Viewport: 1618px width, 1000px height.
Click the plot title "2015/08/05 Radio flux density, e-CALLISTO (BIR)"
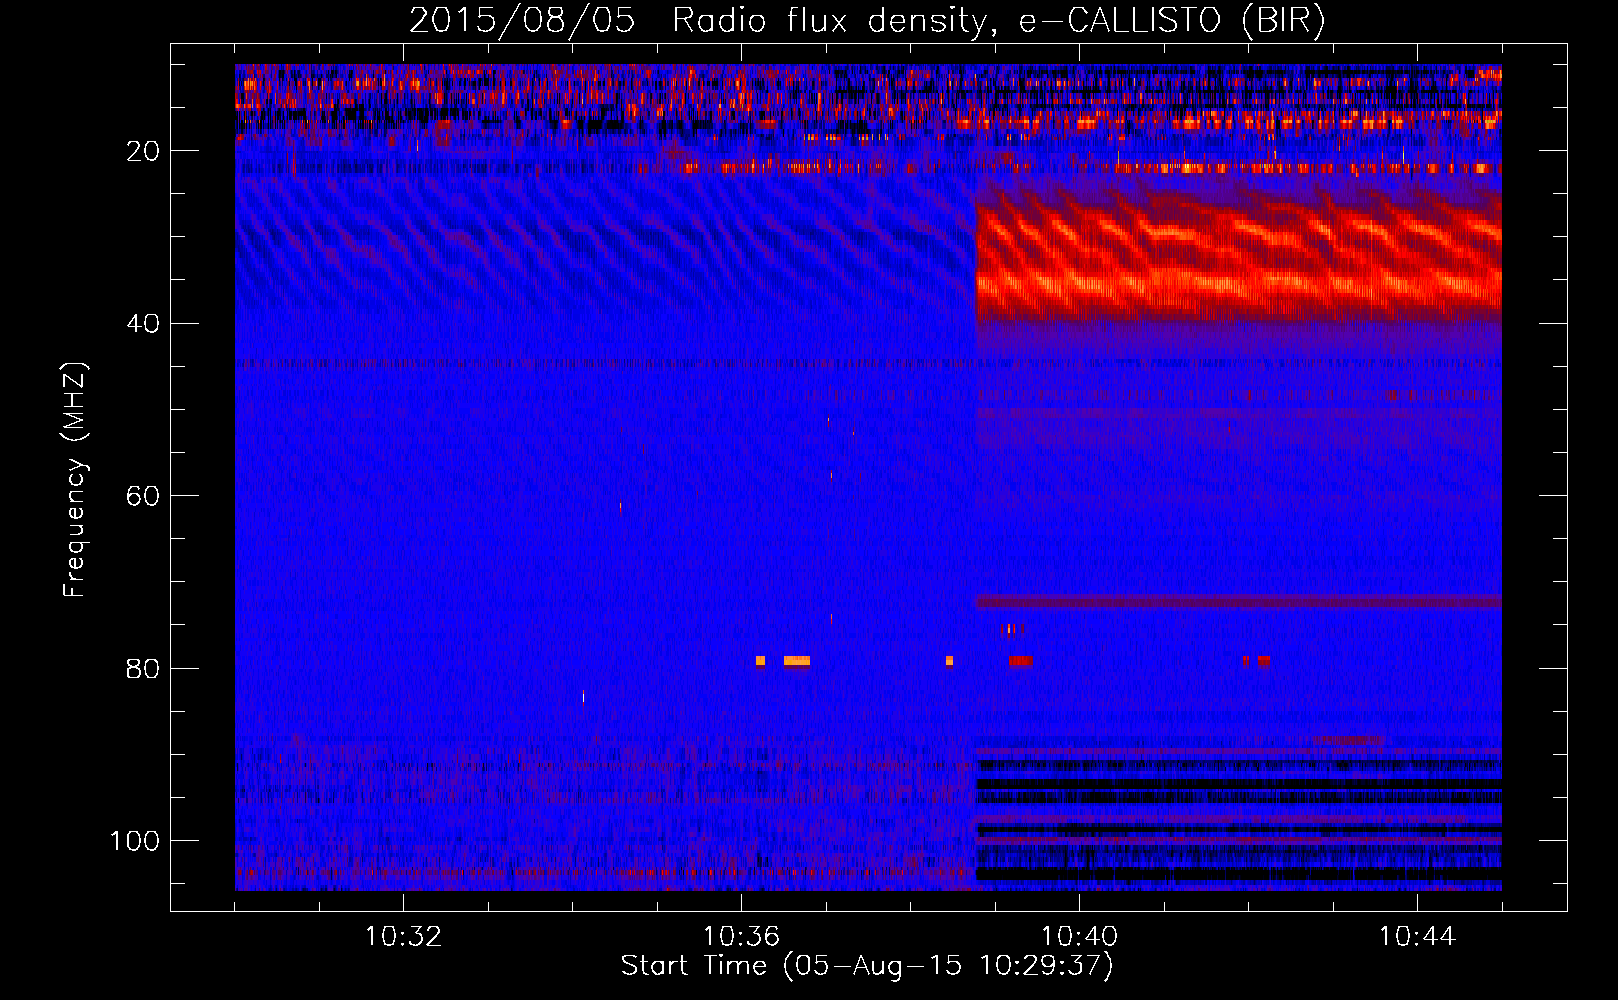point(867,20)
